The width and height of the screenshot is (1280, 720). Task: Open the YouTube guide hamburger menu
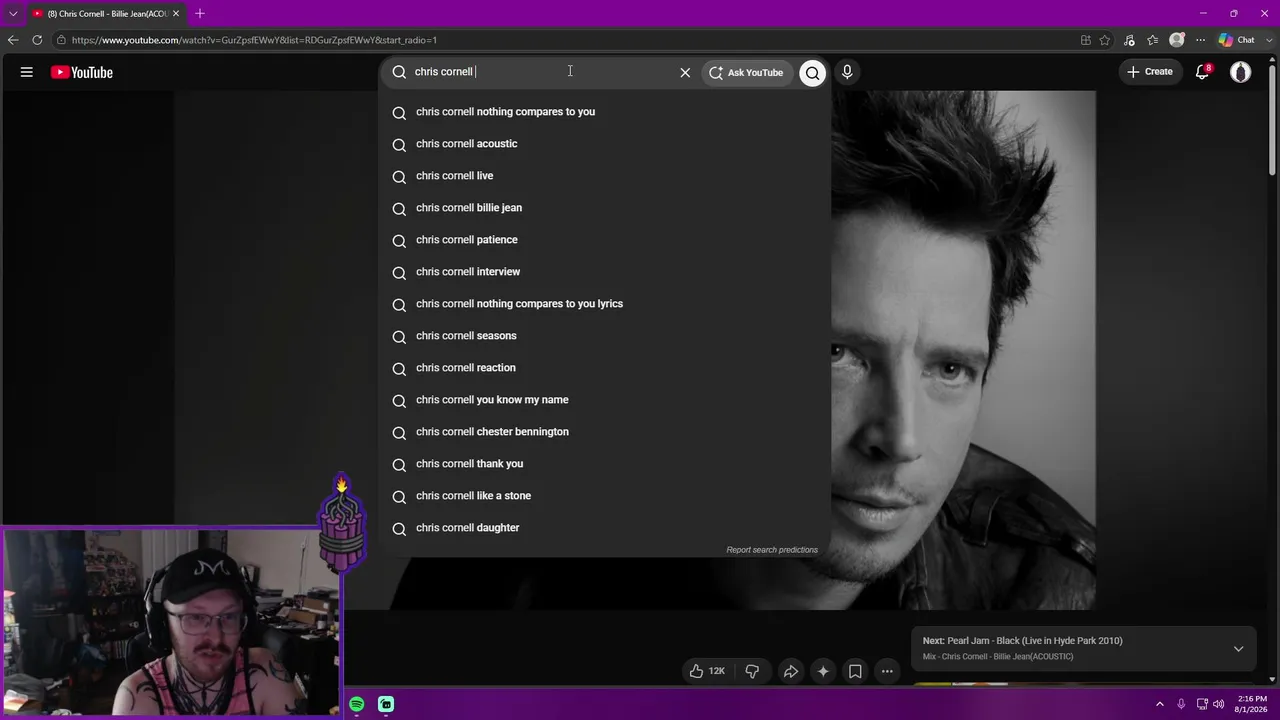[x=27, y=72]
